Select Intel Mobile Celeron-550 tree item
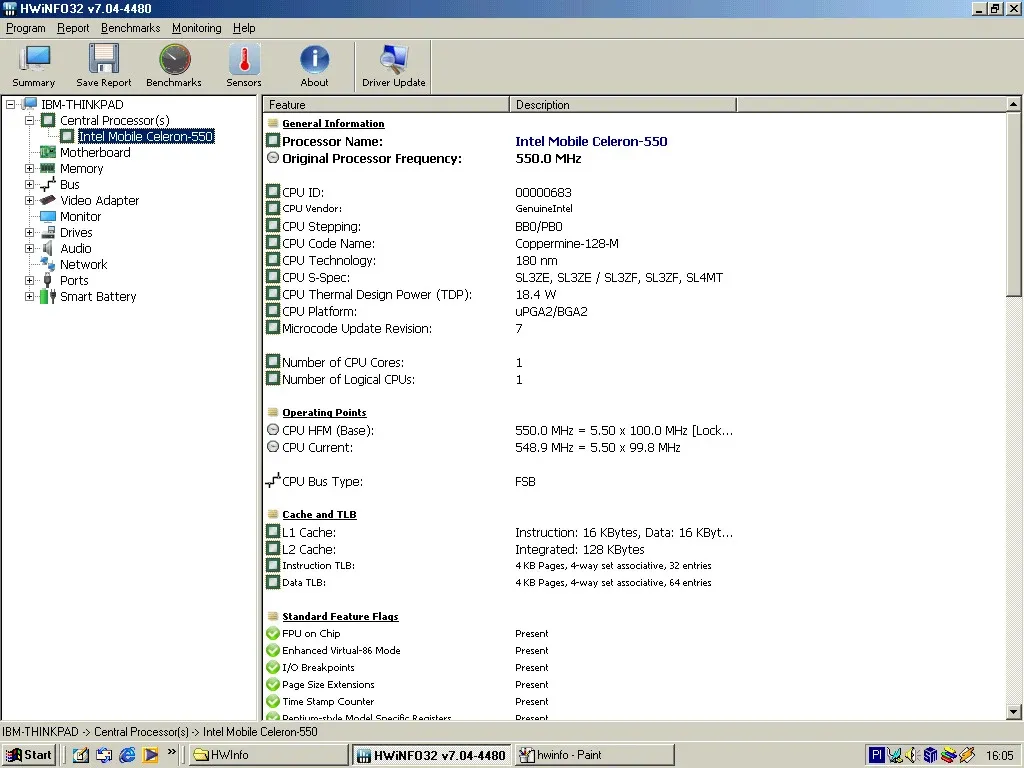Image resolution: width=1024 pixels, height=768 pixels. (x=146, y=136)
